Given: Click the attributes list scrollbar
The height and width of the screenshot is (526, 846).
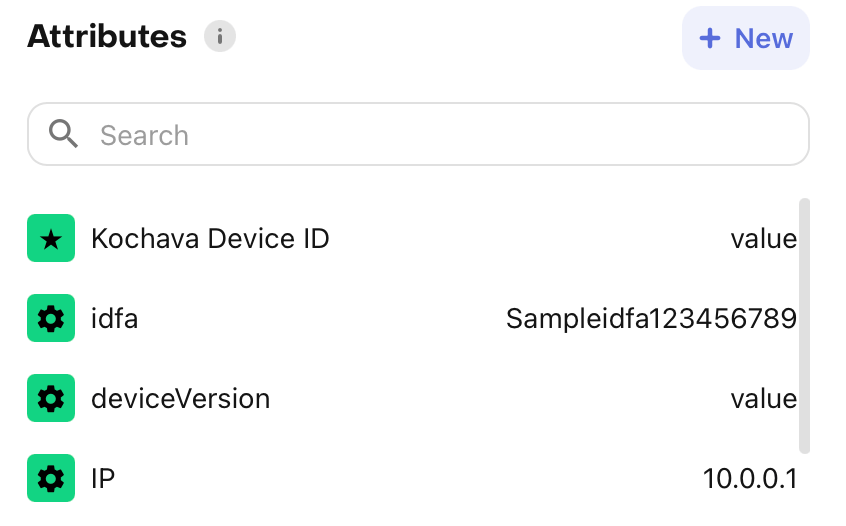Looking at the screenshot, I should (x=804, y=325).
